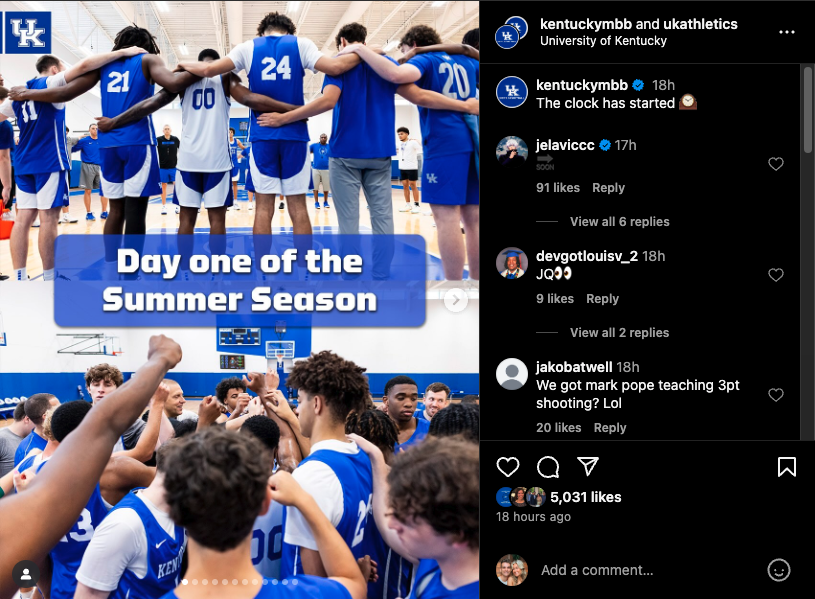This screenshot has width=815, height=599.
Task: Open the comment speech bubble icon
Action: click(x=548, y=466)
